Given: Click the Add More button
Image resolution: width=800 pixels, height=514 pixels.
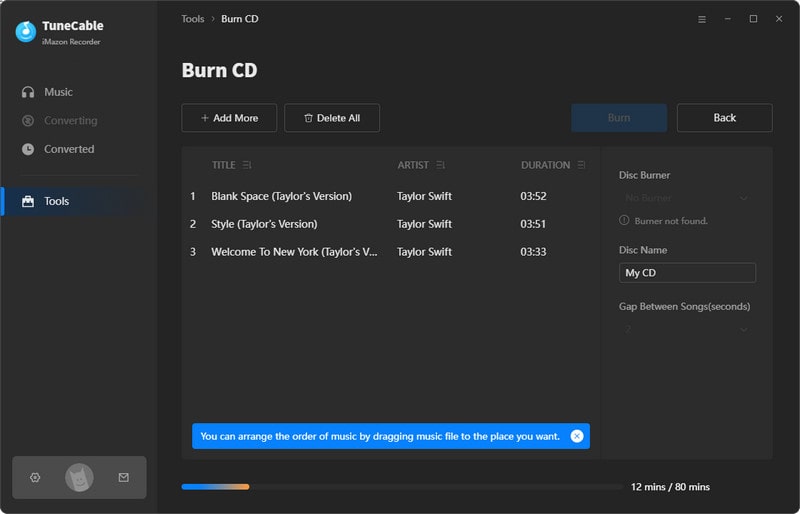Looking at the screenshot, I should pyautogui.click(x=229, y=118).
